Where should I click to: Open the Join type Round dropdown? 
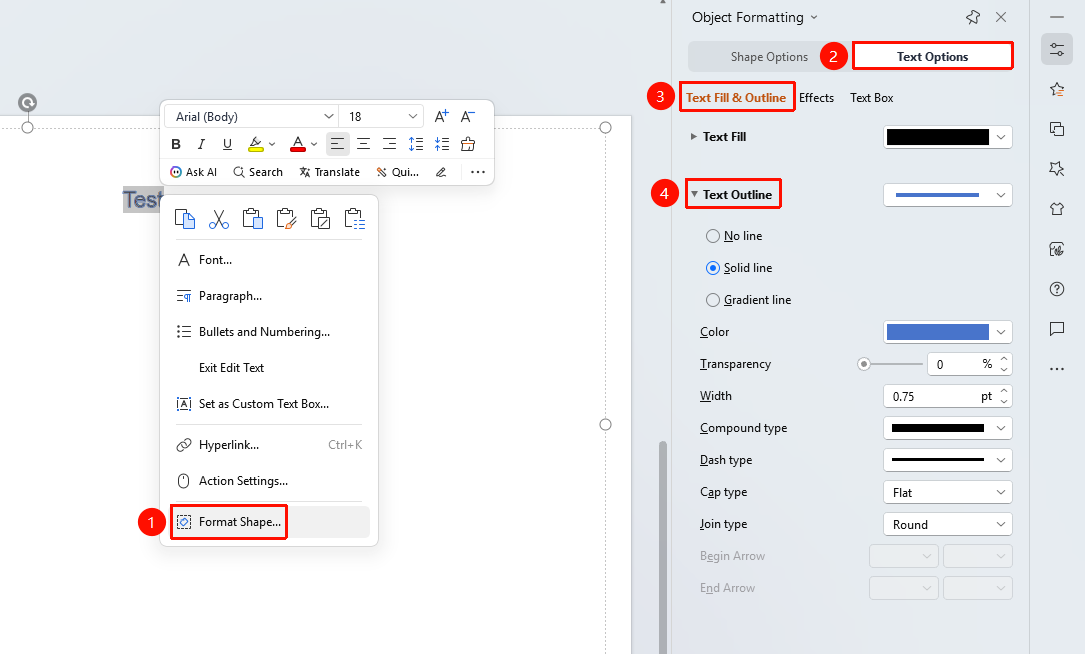click(x=947, y=524)
